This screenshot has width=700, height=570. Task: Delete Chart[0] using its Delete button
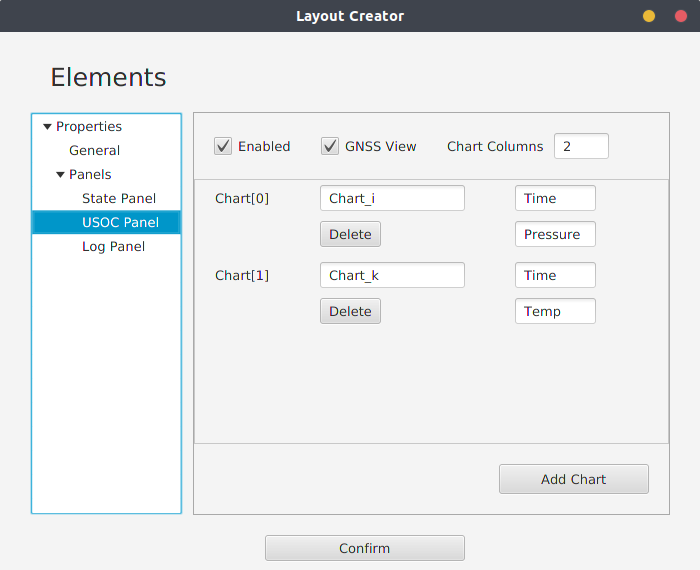(350, 234)
